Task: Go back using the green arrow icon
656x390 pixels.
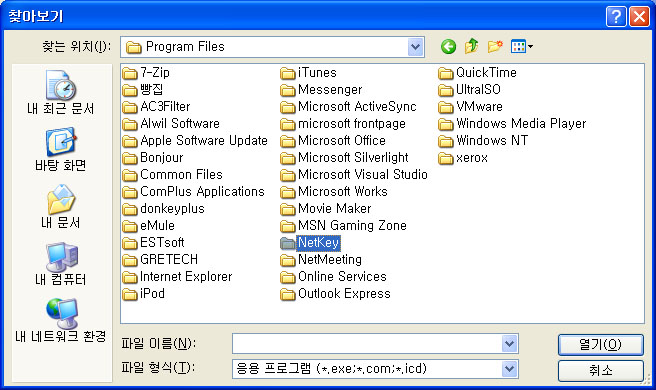Action: (x=448, y=46)
